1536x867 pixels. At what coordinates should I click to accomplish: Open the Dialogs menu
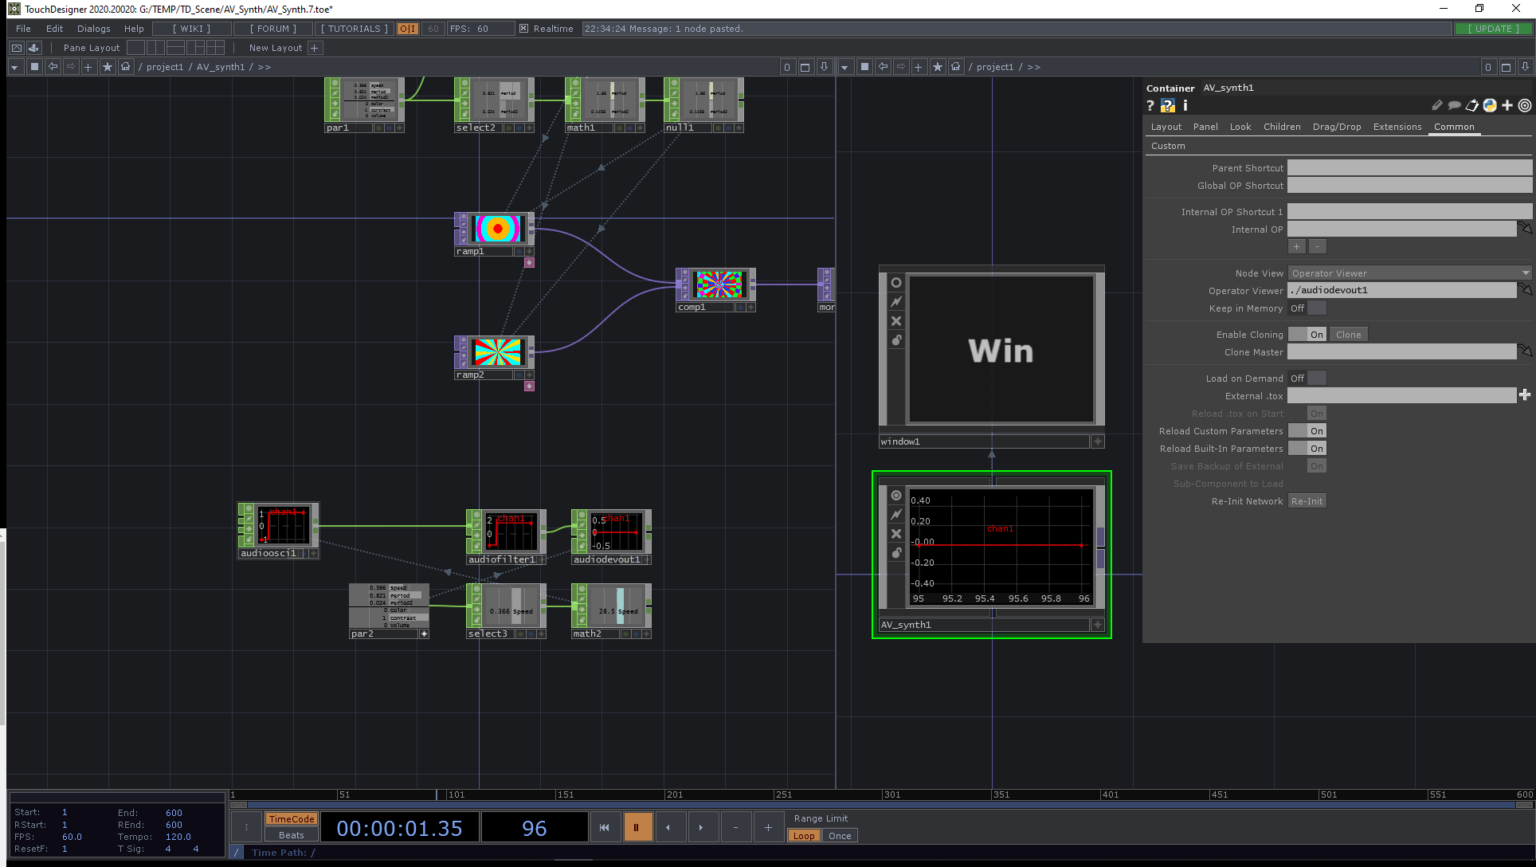(x=93, y=28)
